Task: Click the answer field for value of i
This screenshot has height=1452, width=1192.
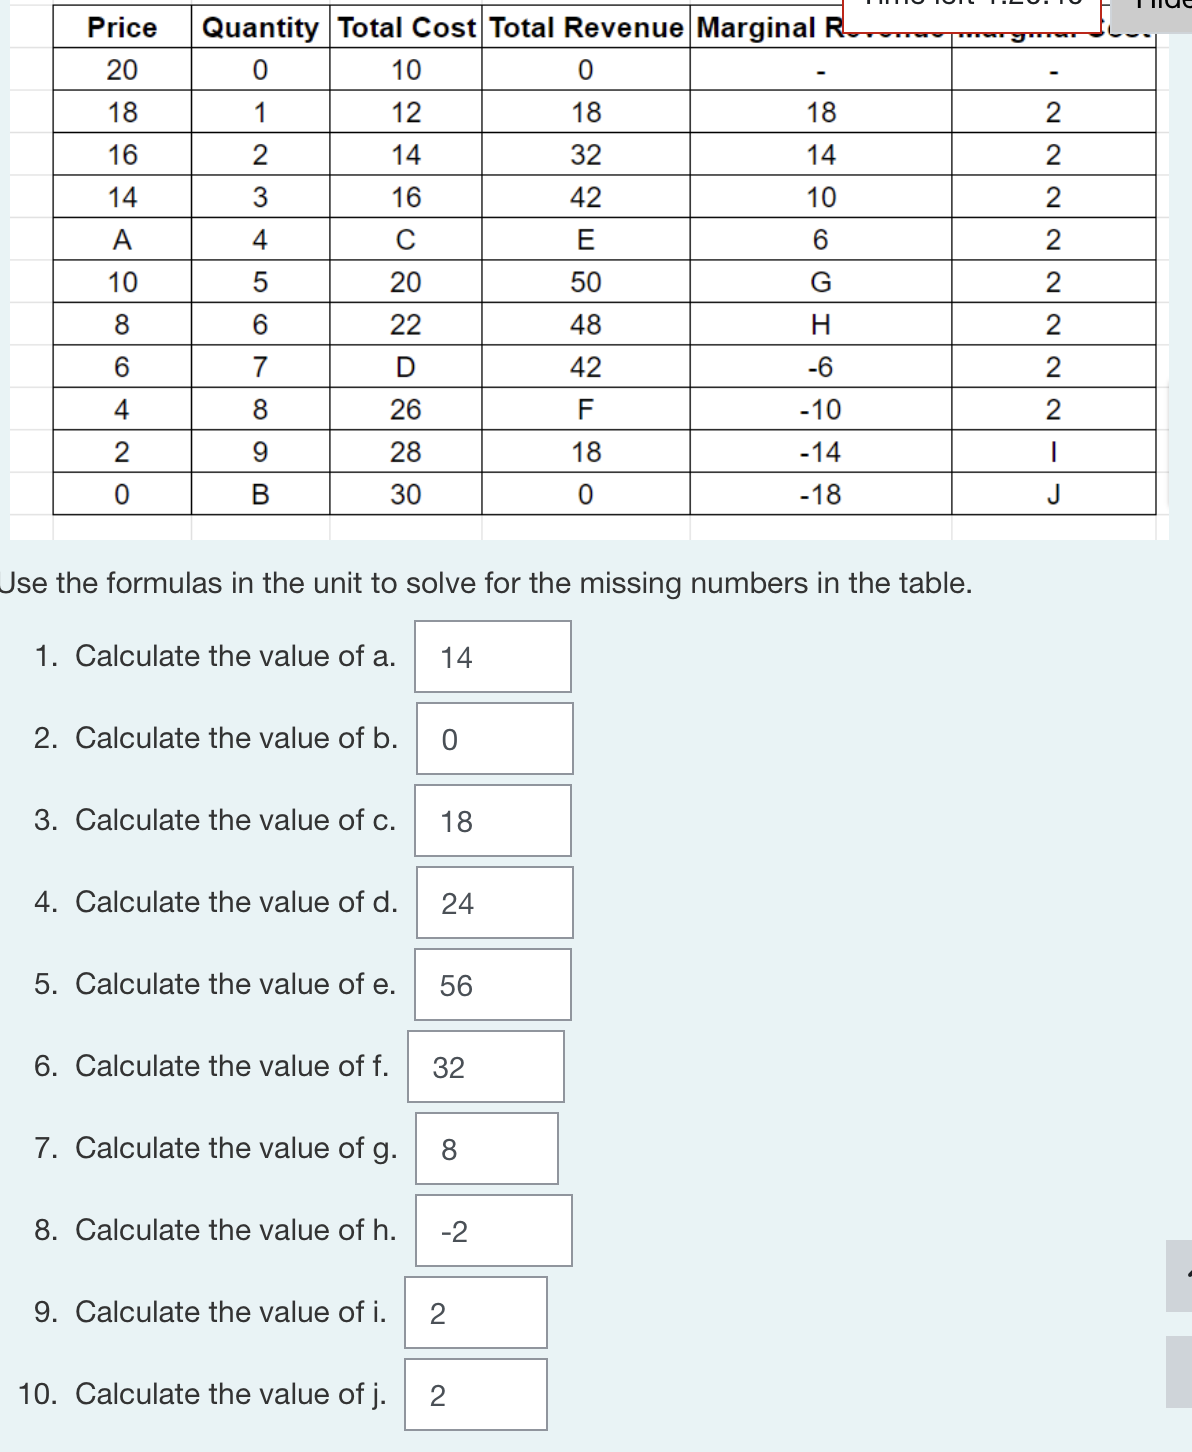Action: pos(475,1312)
